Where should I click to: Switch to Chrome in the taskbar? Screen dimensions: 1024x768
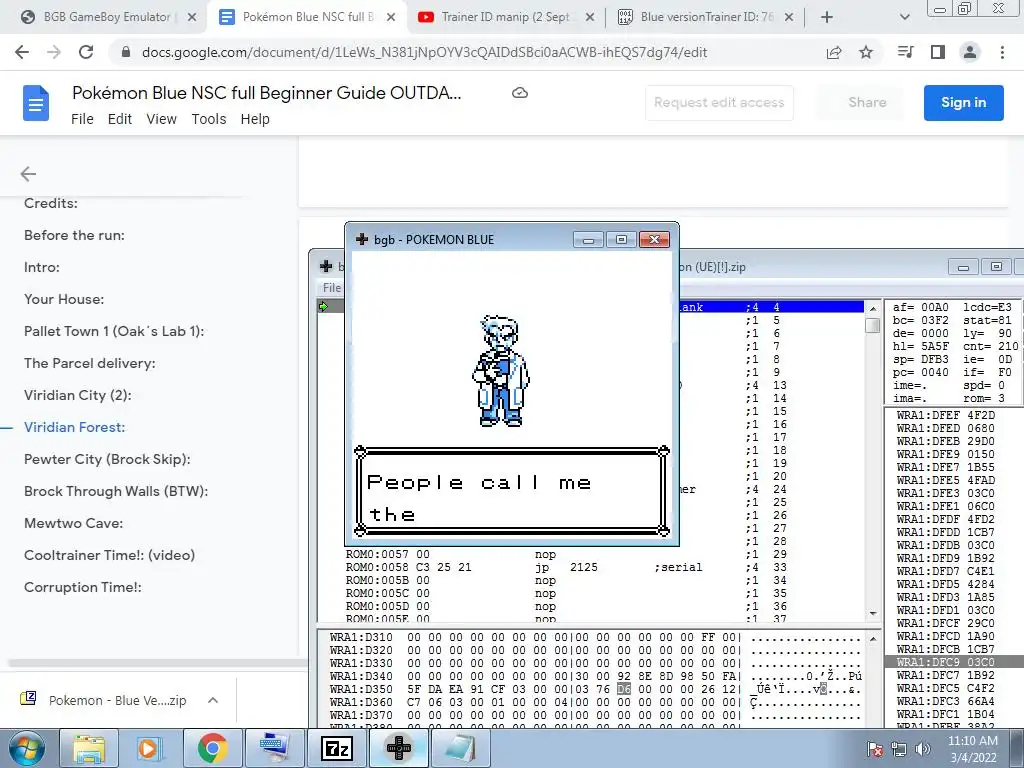[x=212, y=748]
